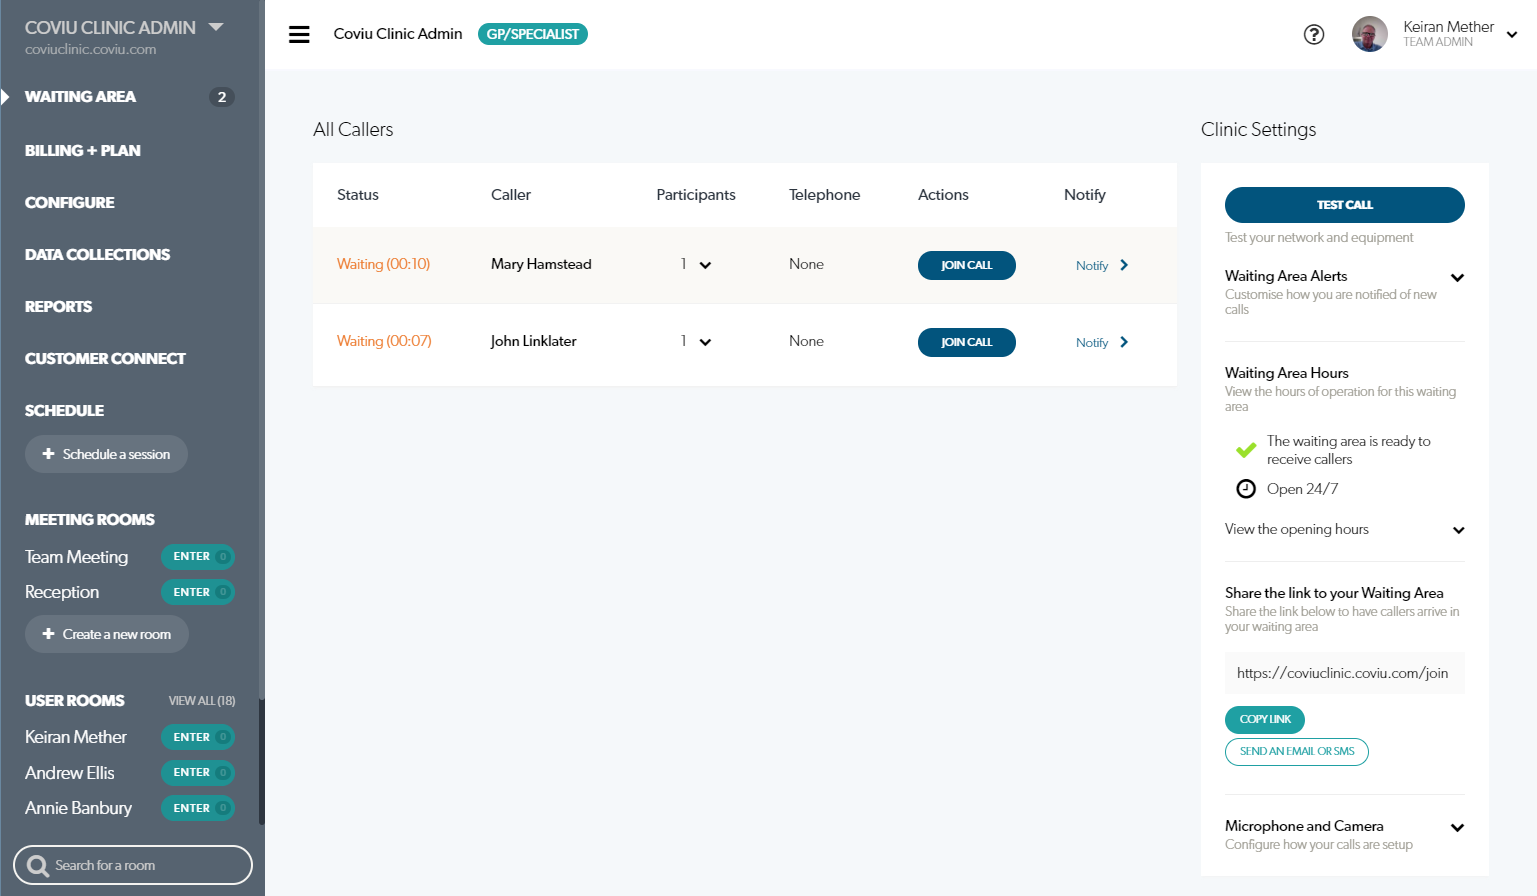This screenshot has height=896, width=1537.
Task: Click the Status column header
Action: tap(358, 195)
